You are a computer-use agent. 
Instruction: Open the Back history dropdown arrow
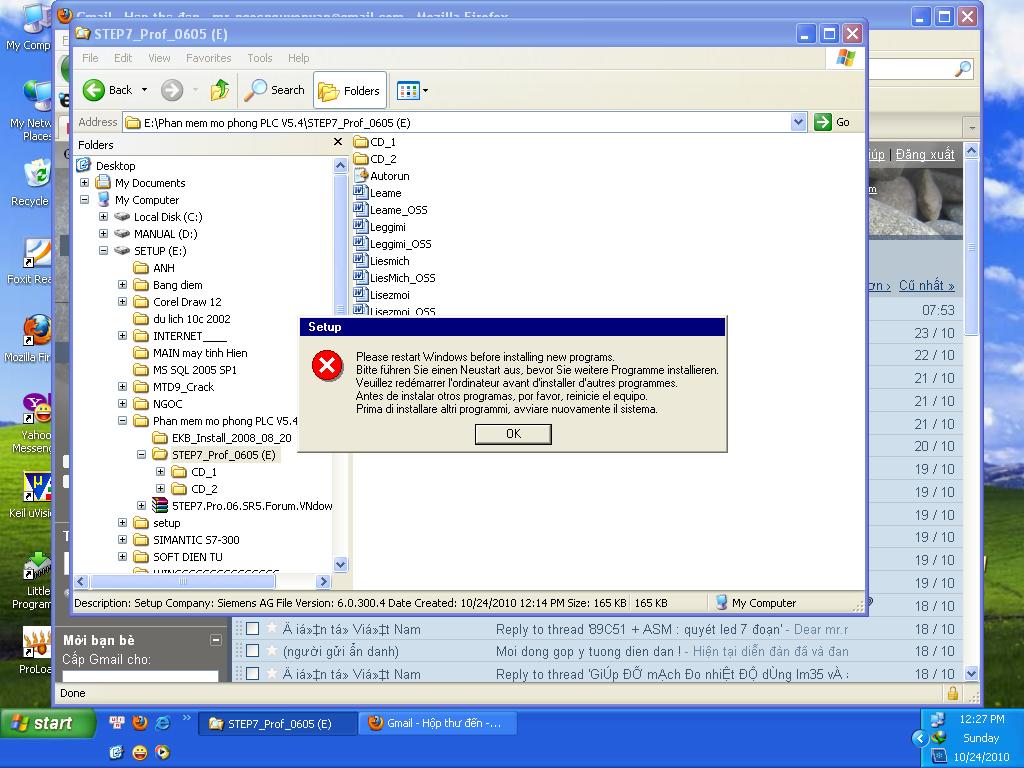tap(144, 90)
